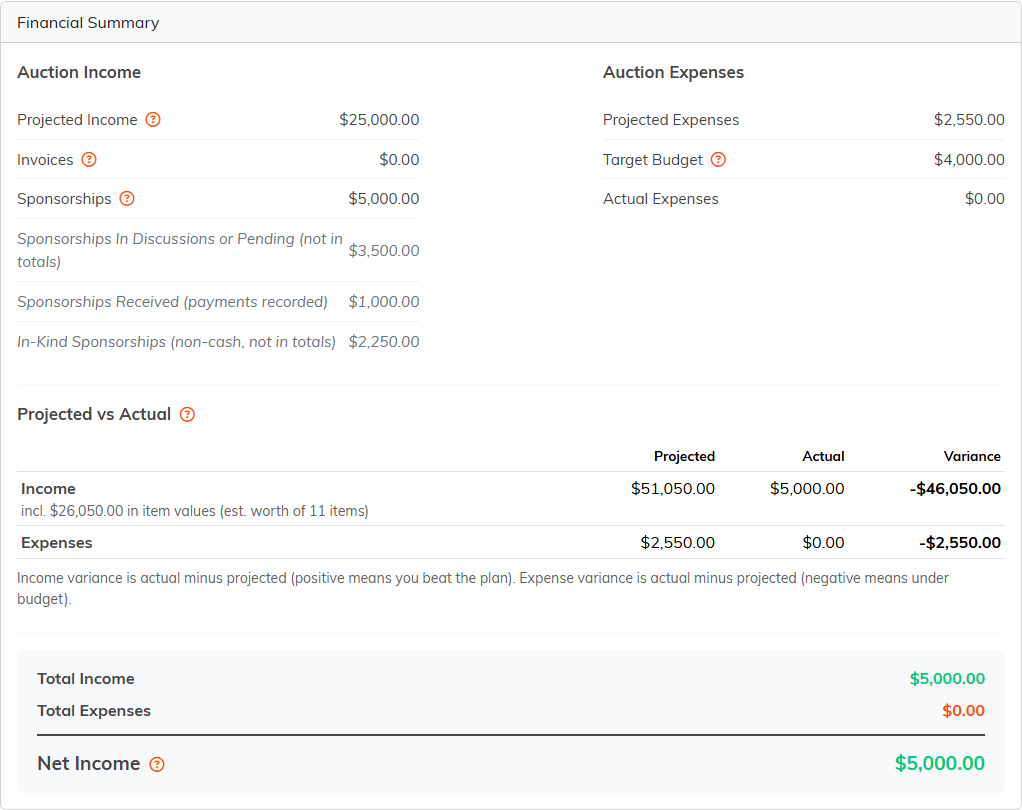The width and height of the screenshot is (1022, 810).
Task: Select the $51,050.00 projected income cell
Action: (673, 489)
